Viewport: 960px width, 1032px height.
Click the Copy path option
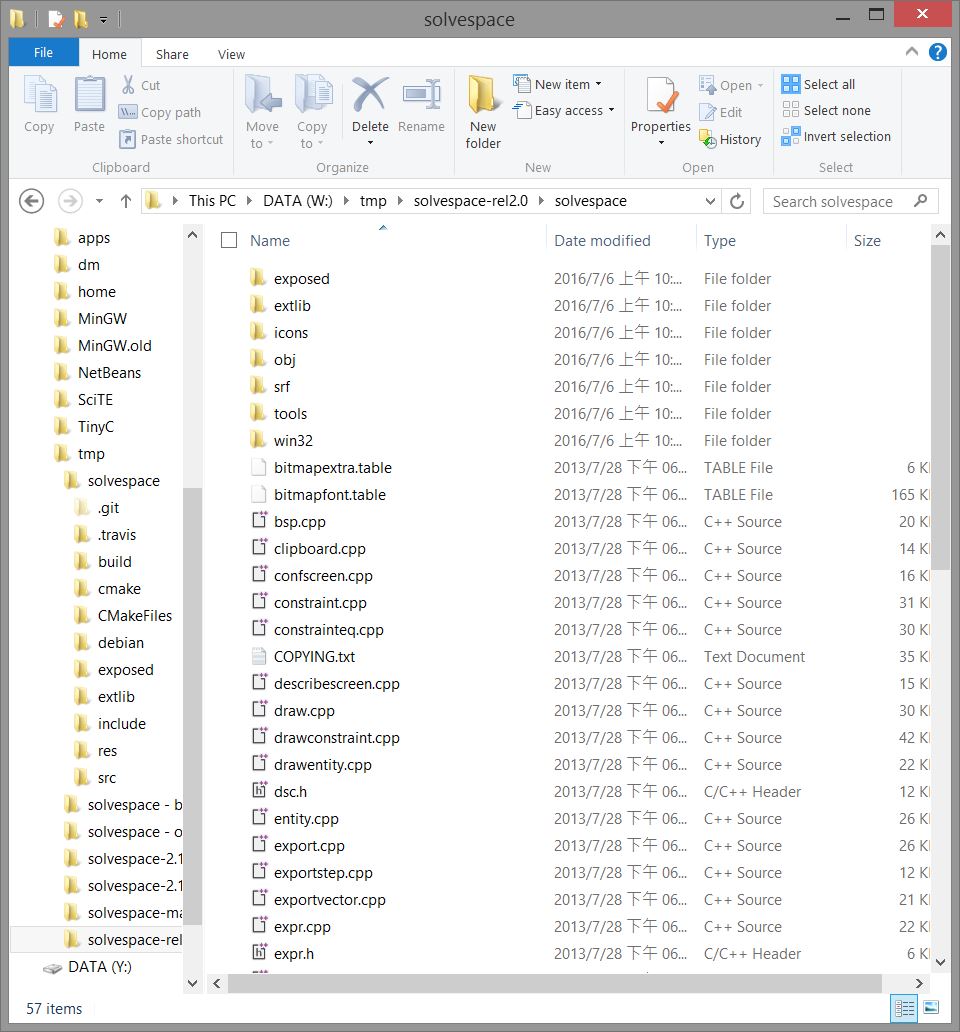160,113
